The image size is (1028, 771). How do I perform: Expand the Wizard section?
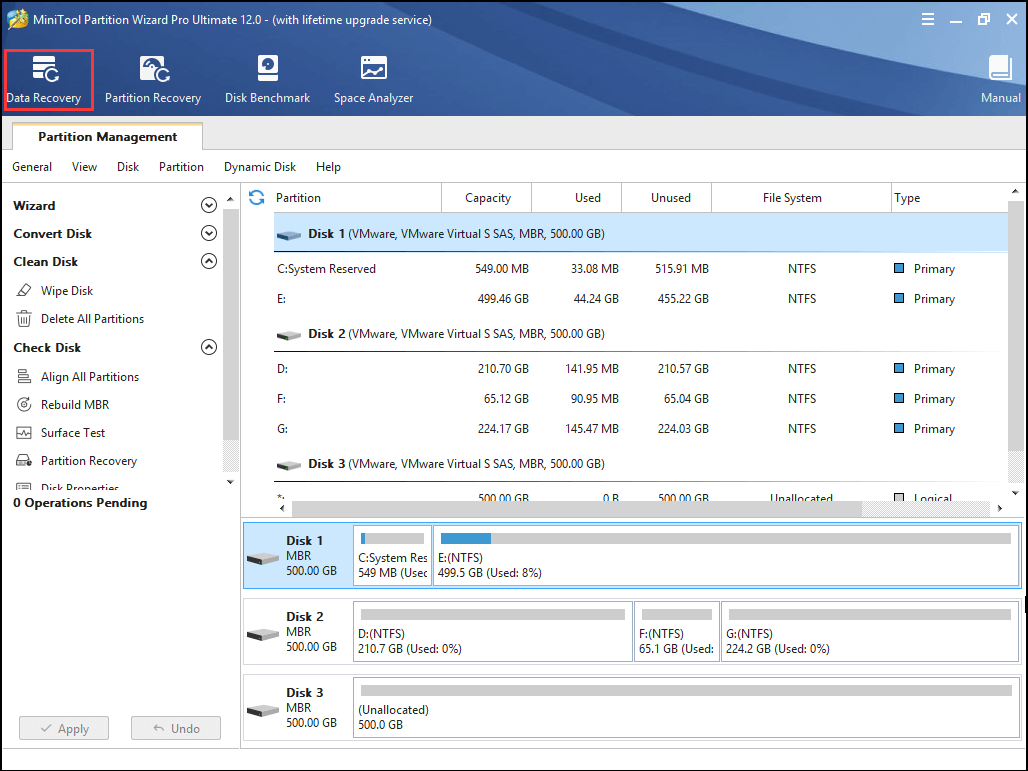click(209, 206)
